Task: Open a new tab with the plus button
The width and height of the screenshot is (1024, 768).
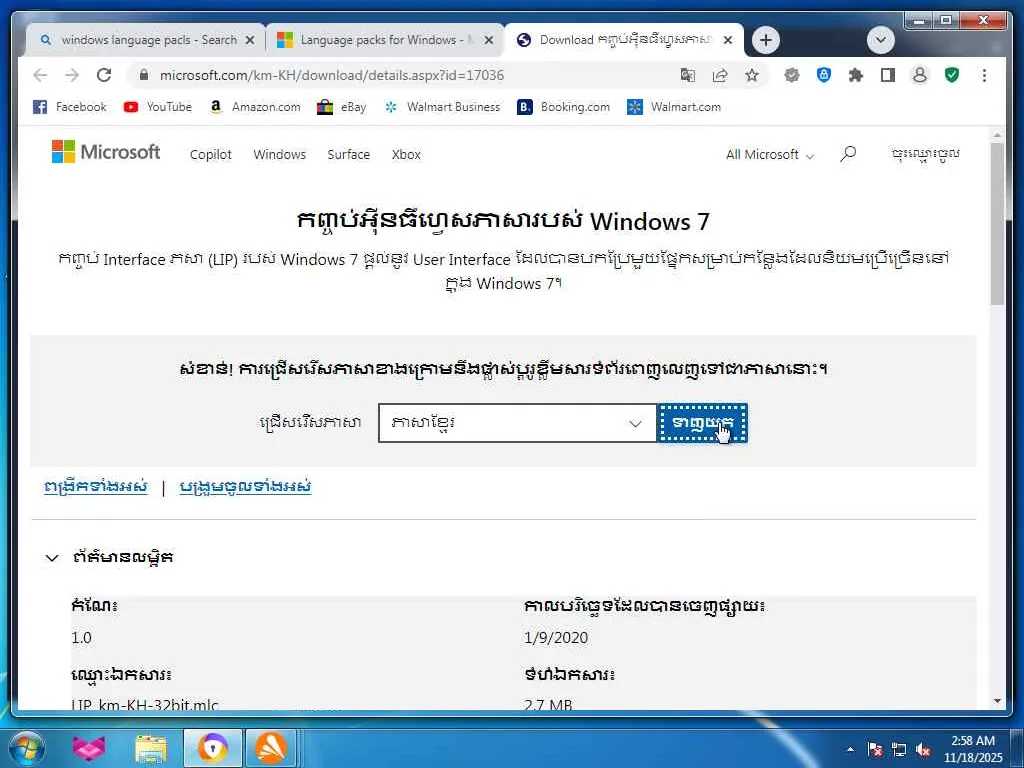Action: pos(765,40)
